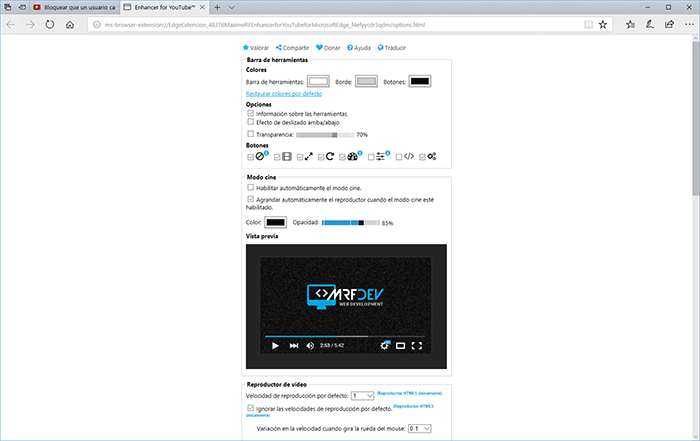Image resolution: width=700 pixels, height=441 pixels.
Task: Enable Efecto de deslizado arriba/abajo
Action: [x=250, y=122]
